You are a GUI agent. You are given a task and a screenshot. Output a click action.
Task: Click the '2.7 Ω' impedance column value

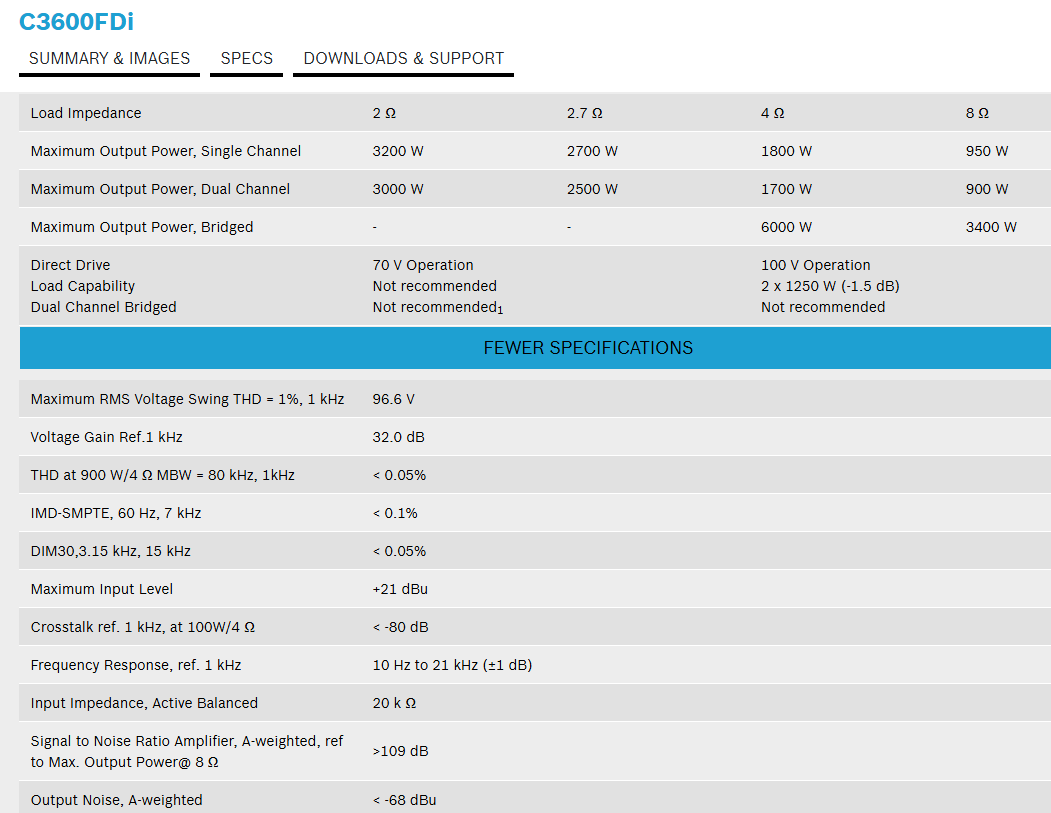[584, 113]
